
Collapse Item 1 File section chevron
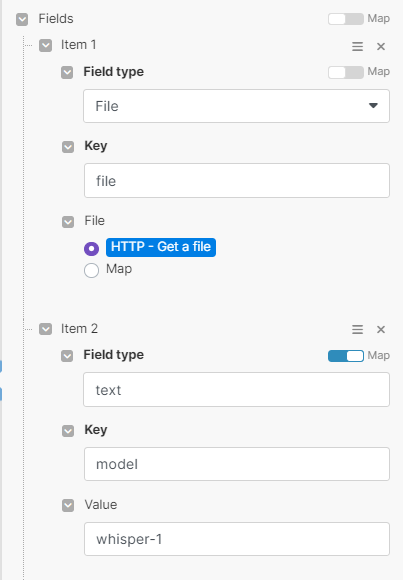[68, 222]
